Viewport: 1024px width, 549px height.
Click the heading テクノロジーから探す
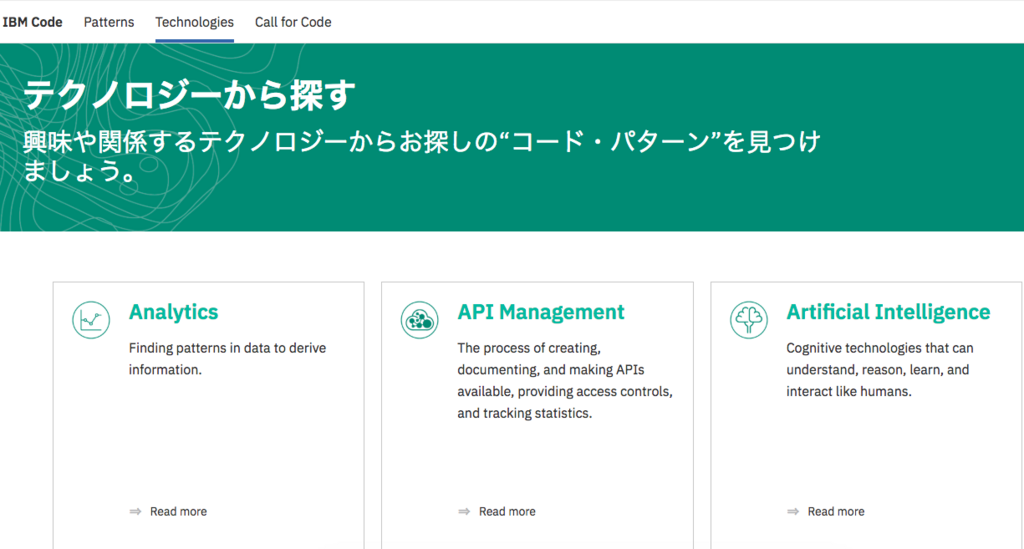189,95
